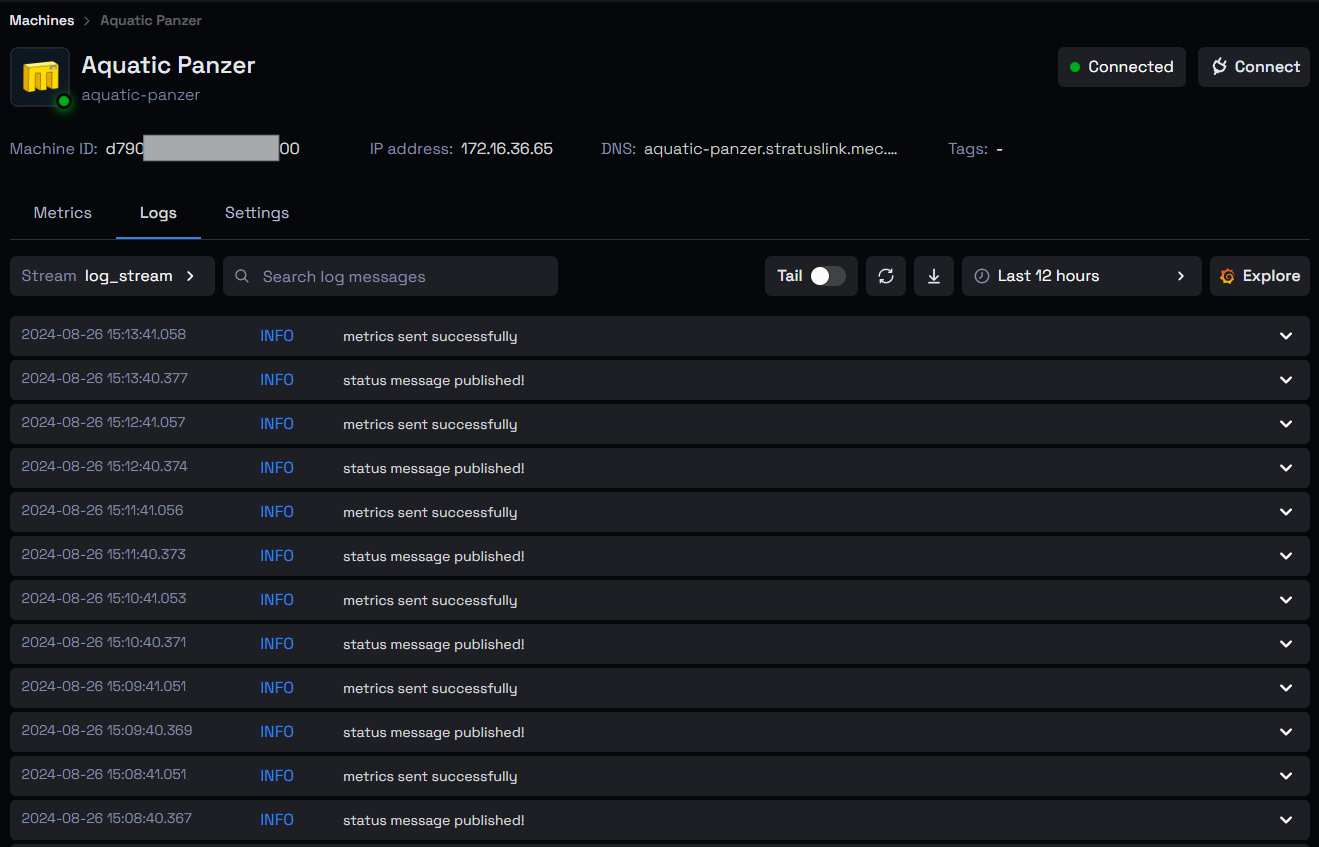Expand the 15:13:41.058 metrics sent log entry
The height and width of the screenshot is (847, 1319).
coord(1286,336)
